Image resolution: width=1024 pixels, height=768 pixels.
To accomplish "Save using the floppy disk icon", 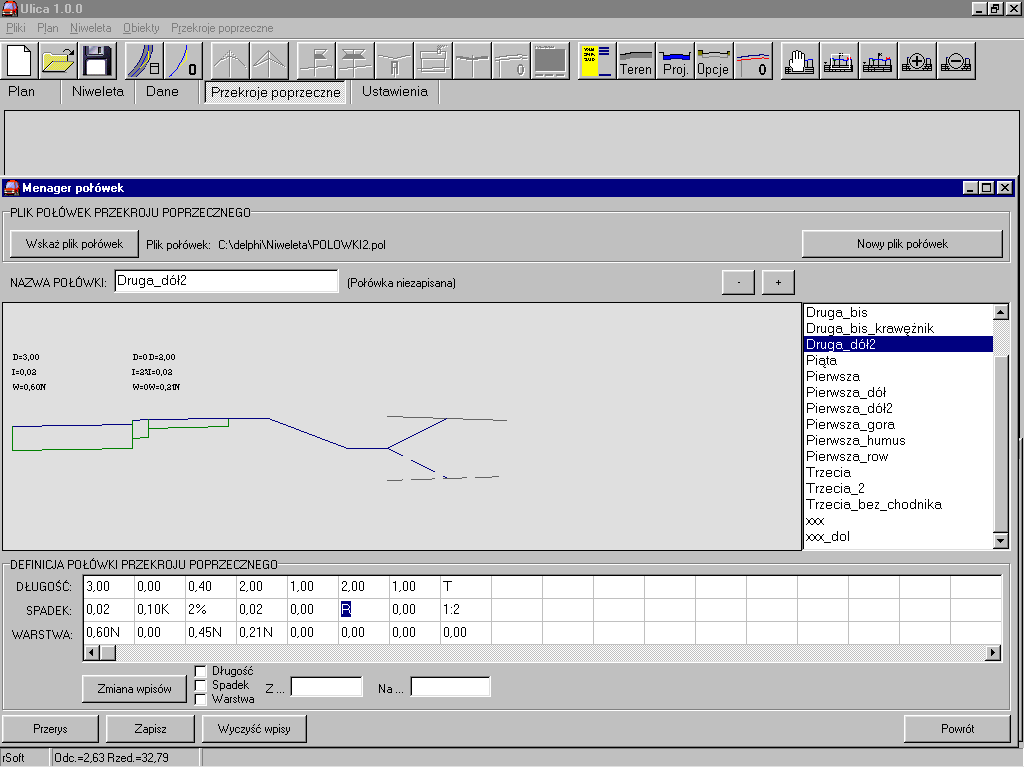I will point(98,61).
